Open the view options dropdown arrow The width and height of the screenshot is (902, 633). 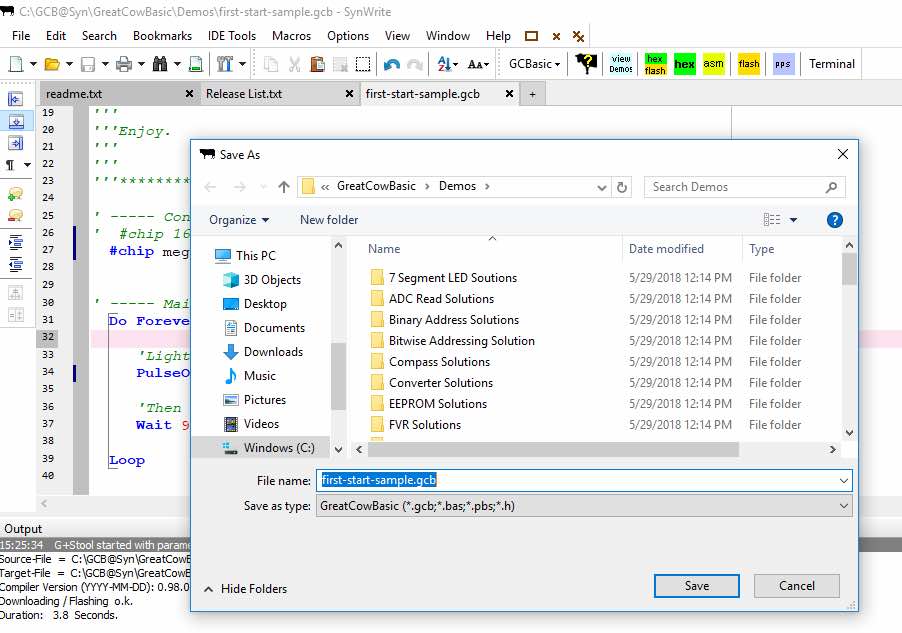[794, 220]
